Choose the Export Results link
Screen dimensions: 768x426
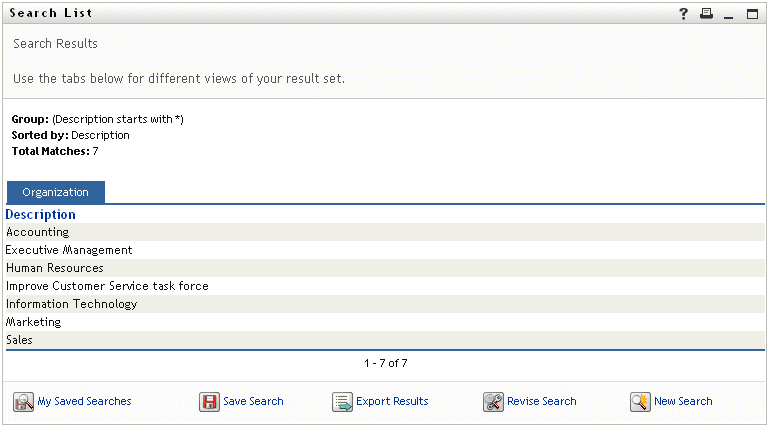[392, 402]
